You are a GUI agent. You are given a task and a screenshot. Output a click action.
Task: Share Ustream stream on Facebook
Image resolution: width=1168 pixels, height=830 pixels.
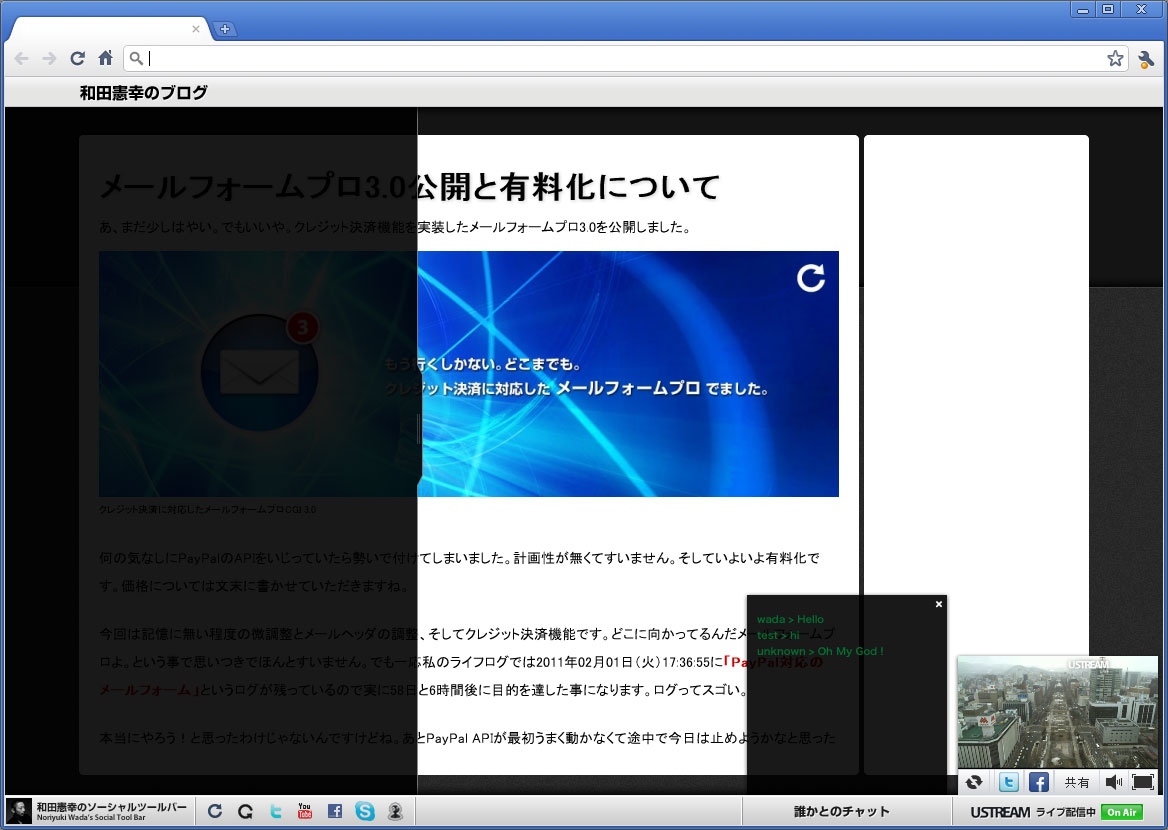tap(1039, 782)
